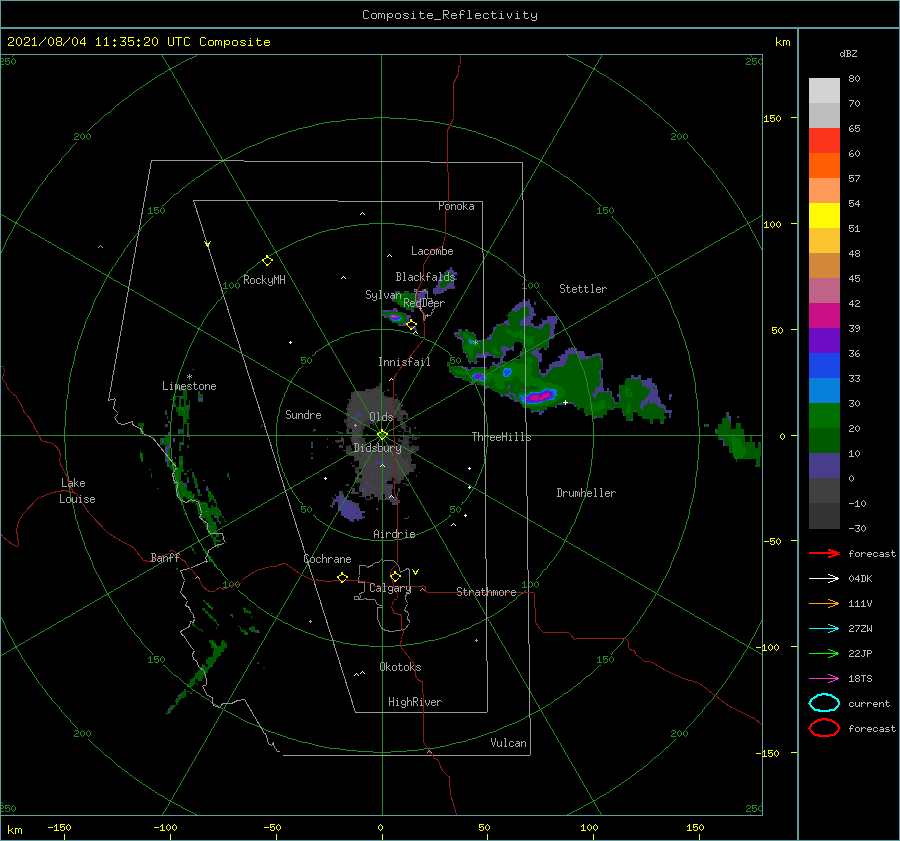The image size is (900, 841).
Task: Click the 18TS legend text
Action: pos(860,679)
